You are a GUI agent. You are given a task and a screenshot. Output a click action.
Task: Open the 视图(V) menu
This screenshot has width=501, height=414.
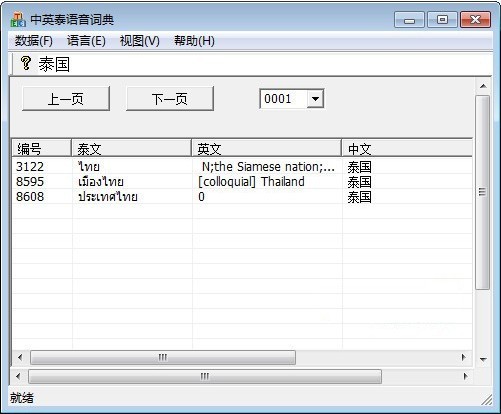pyautogui.click(x=139, y=41)
